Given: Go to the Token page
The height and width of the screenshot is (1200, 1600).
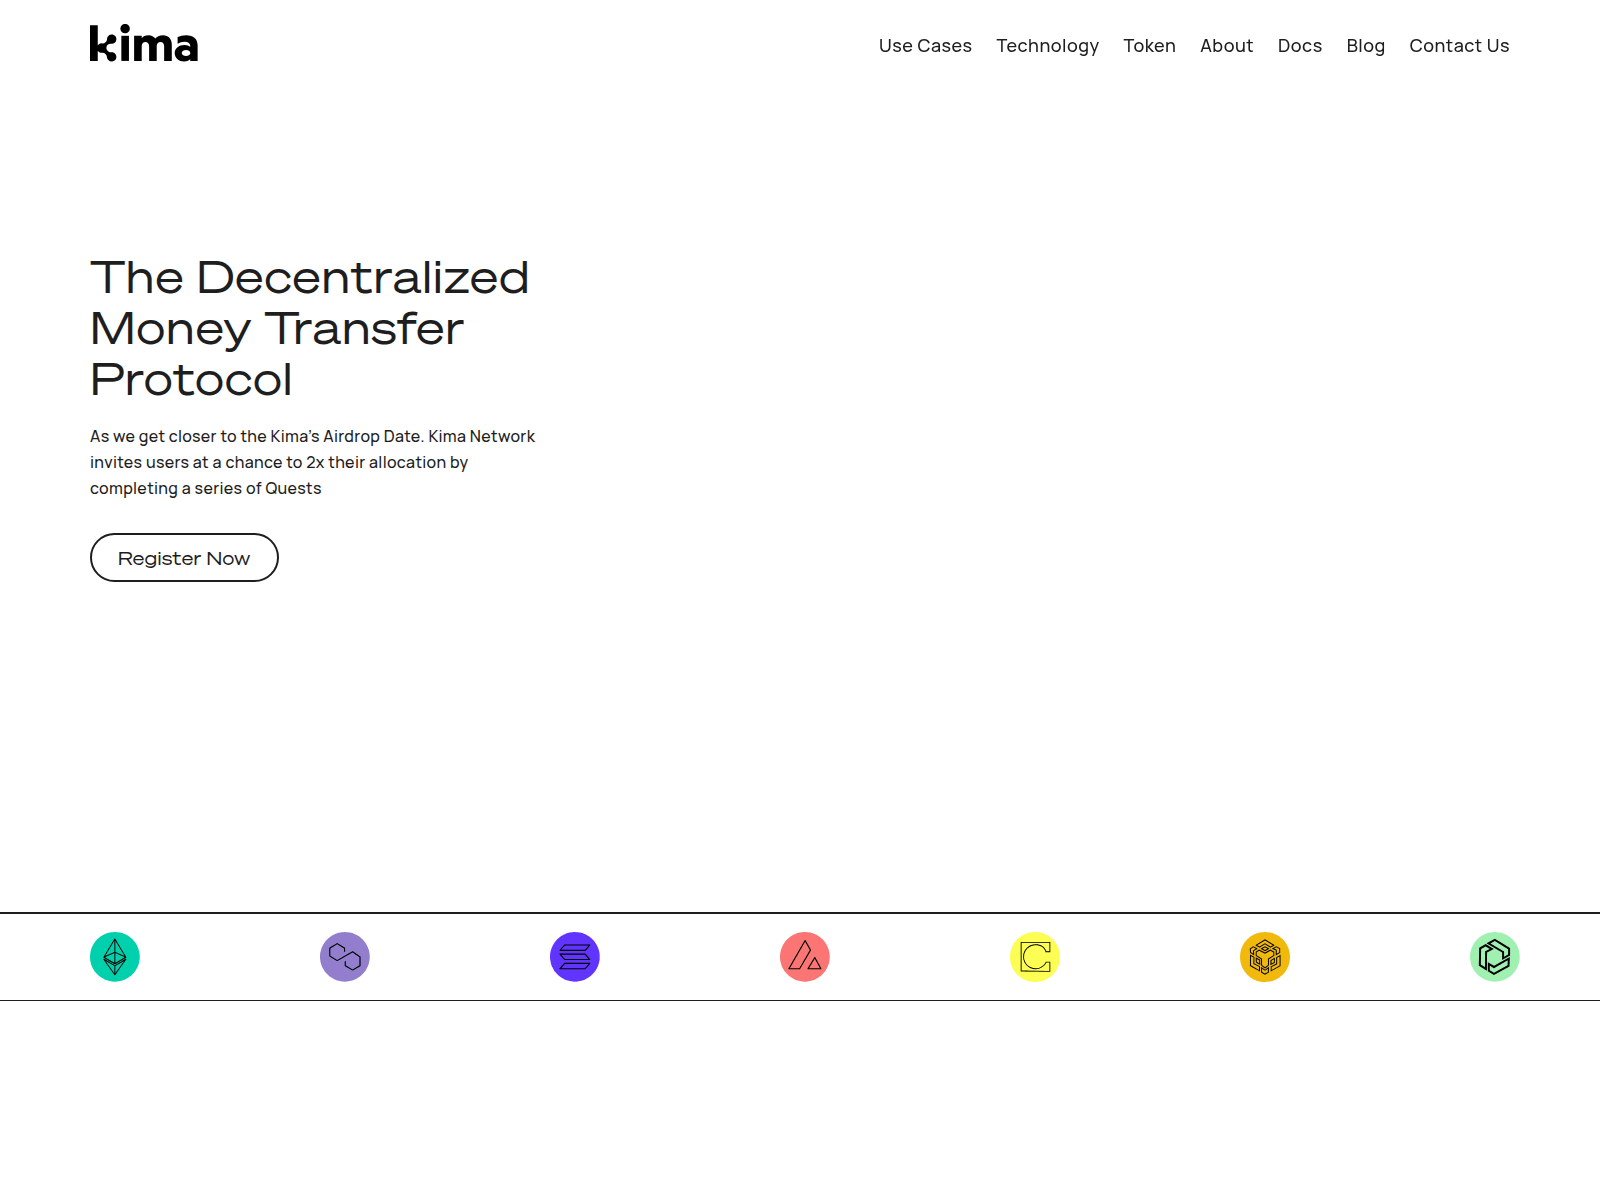Looking at the screenshot, I should 1149,46.
